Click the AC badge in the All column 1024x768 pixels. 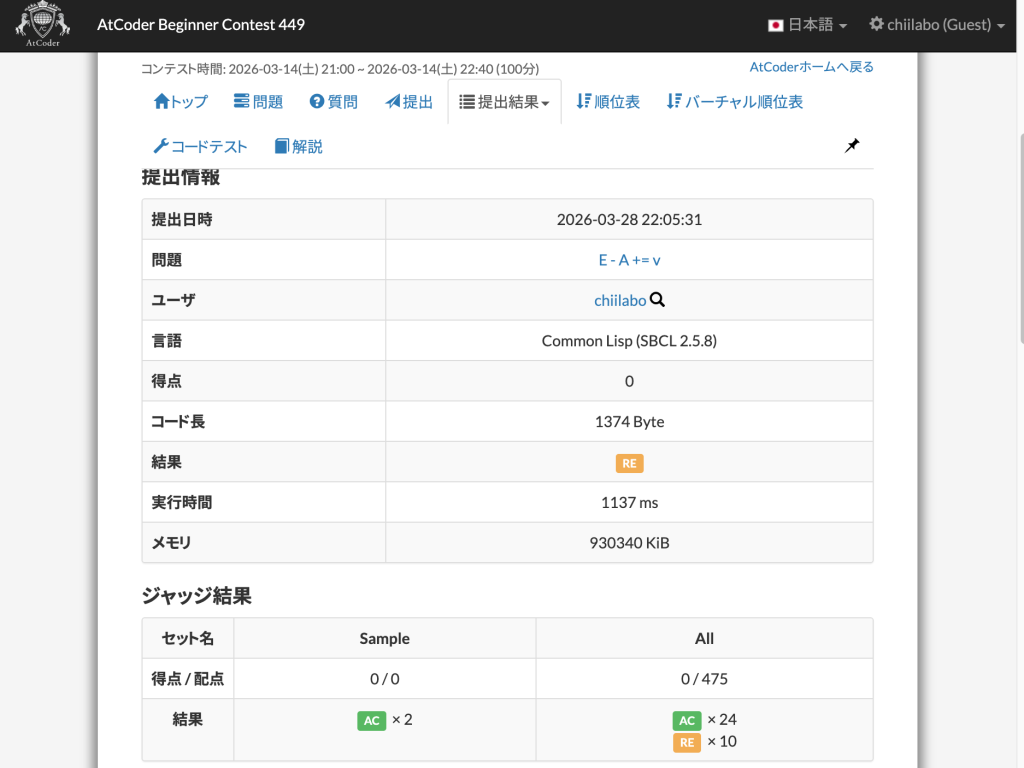(687, 720)
